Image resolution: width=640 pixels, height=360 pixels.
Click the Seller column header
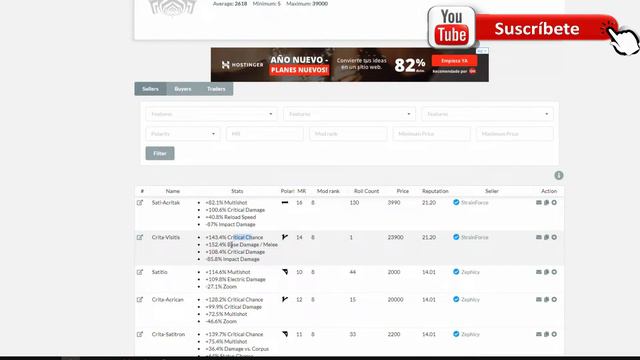[492, 191]
